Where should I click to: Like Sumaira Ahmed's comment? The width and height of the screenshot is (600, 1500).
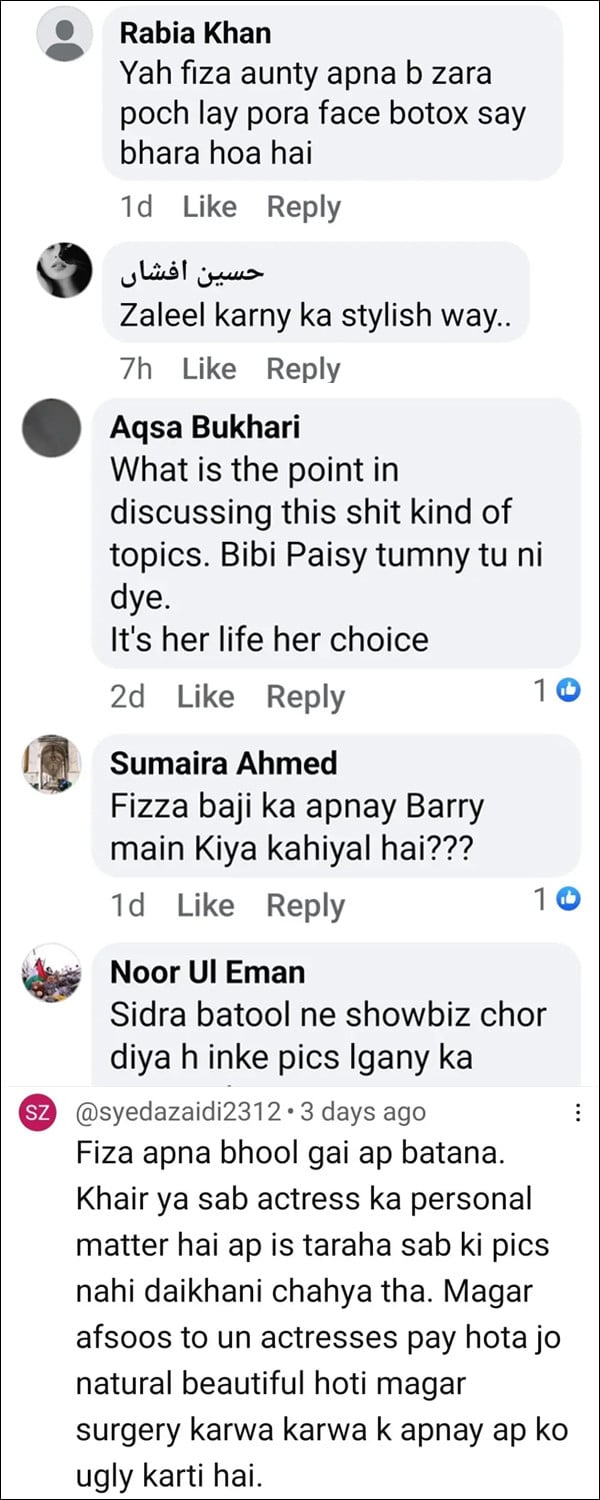click(x=205, y=906)
